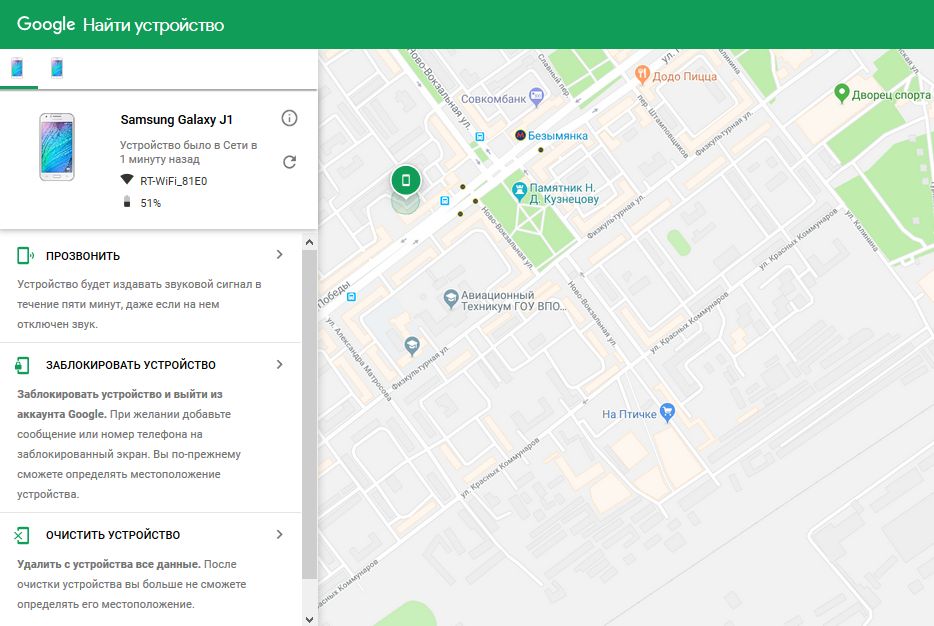The height and width of the screenshot is (626, 934).
Task: Click the Samsung Galaxy J1 phone image
Action: click(56, 147)
